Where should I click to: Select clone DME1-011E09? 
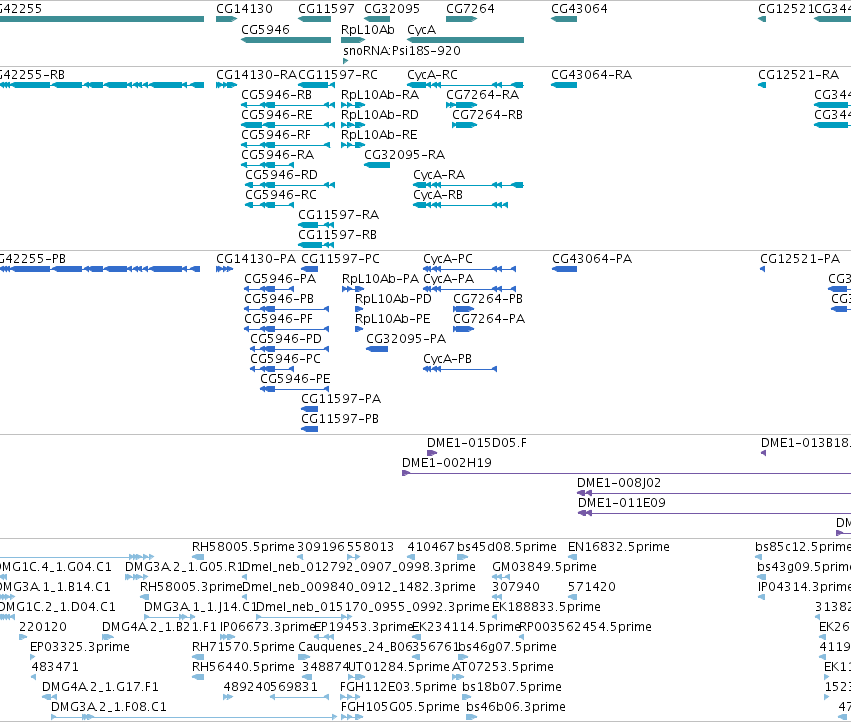coord(621,504)
